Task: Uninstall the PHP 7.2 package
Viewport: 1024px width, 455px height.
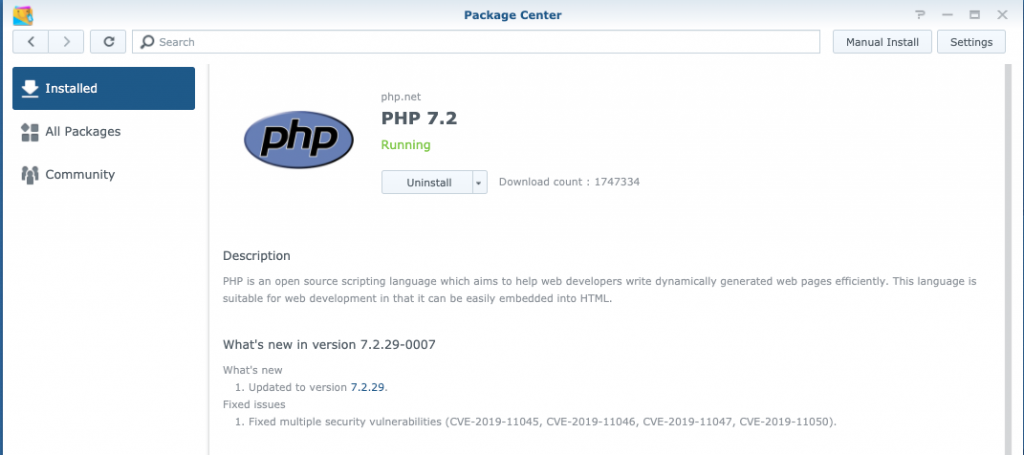Action: point(427,183)
